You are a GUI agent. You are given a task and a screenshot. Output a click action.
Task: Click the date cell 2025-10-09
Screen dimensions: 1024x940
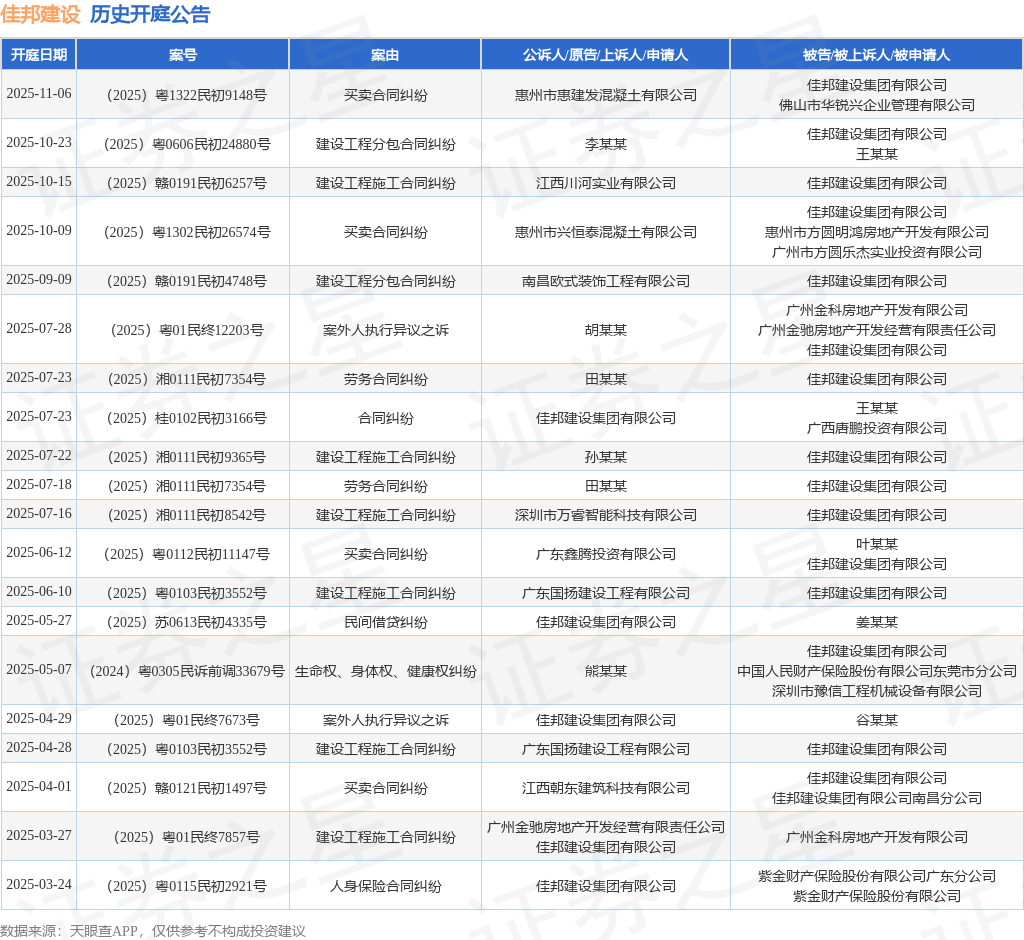tap(39, 230)
